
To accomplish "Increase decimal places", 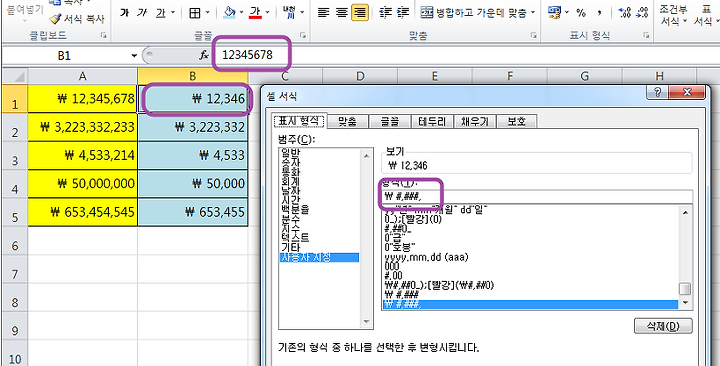I will click(x=624, y=13).
